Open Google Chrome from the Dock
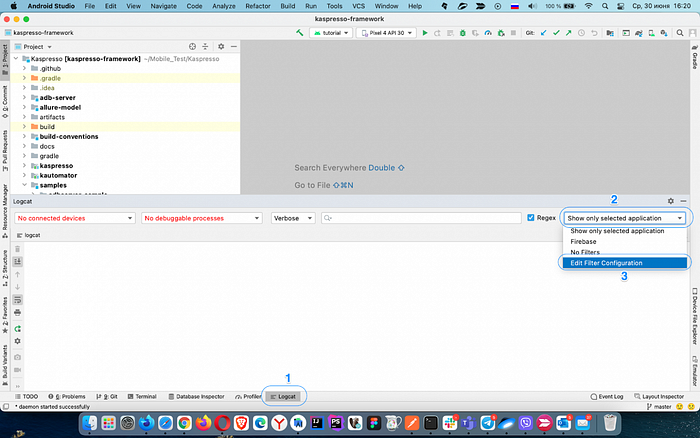 (184, 423)
